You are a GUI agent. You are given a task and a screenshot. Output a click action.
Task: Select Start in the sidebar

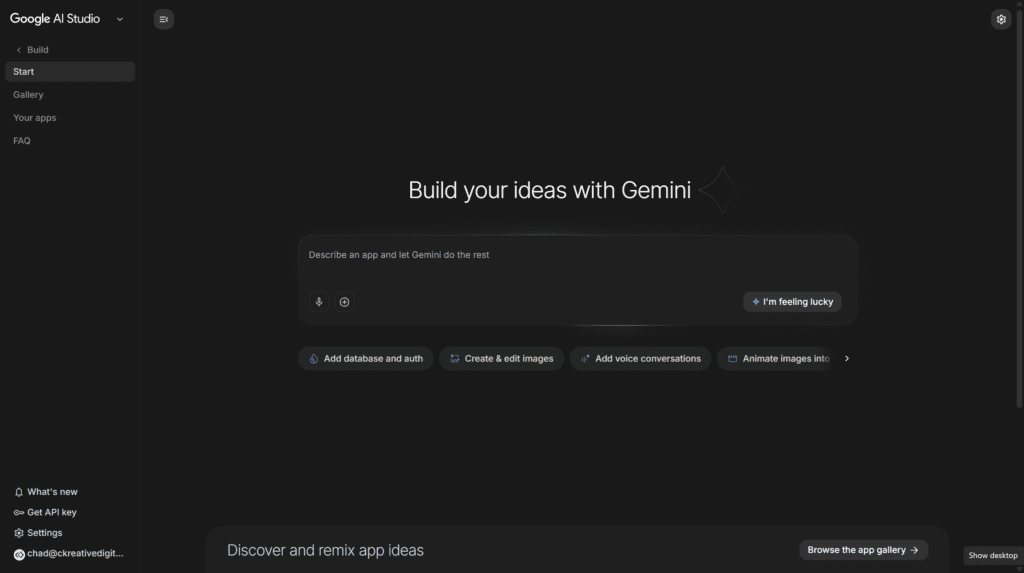(70, 72)
